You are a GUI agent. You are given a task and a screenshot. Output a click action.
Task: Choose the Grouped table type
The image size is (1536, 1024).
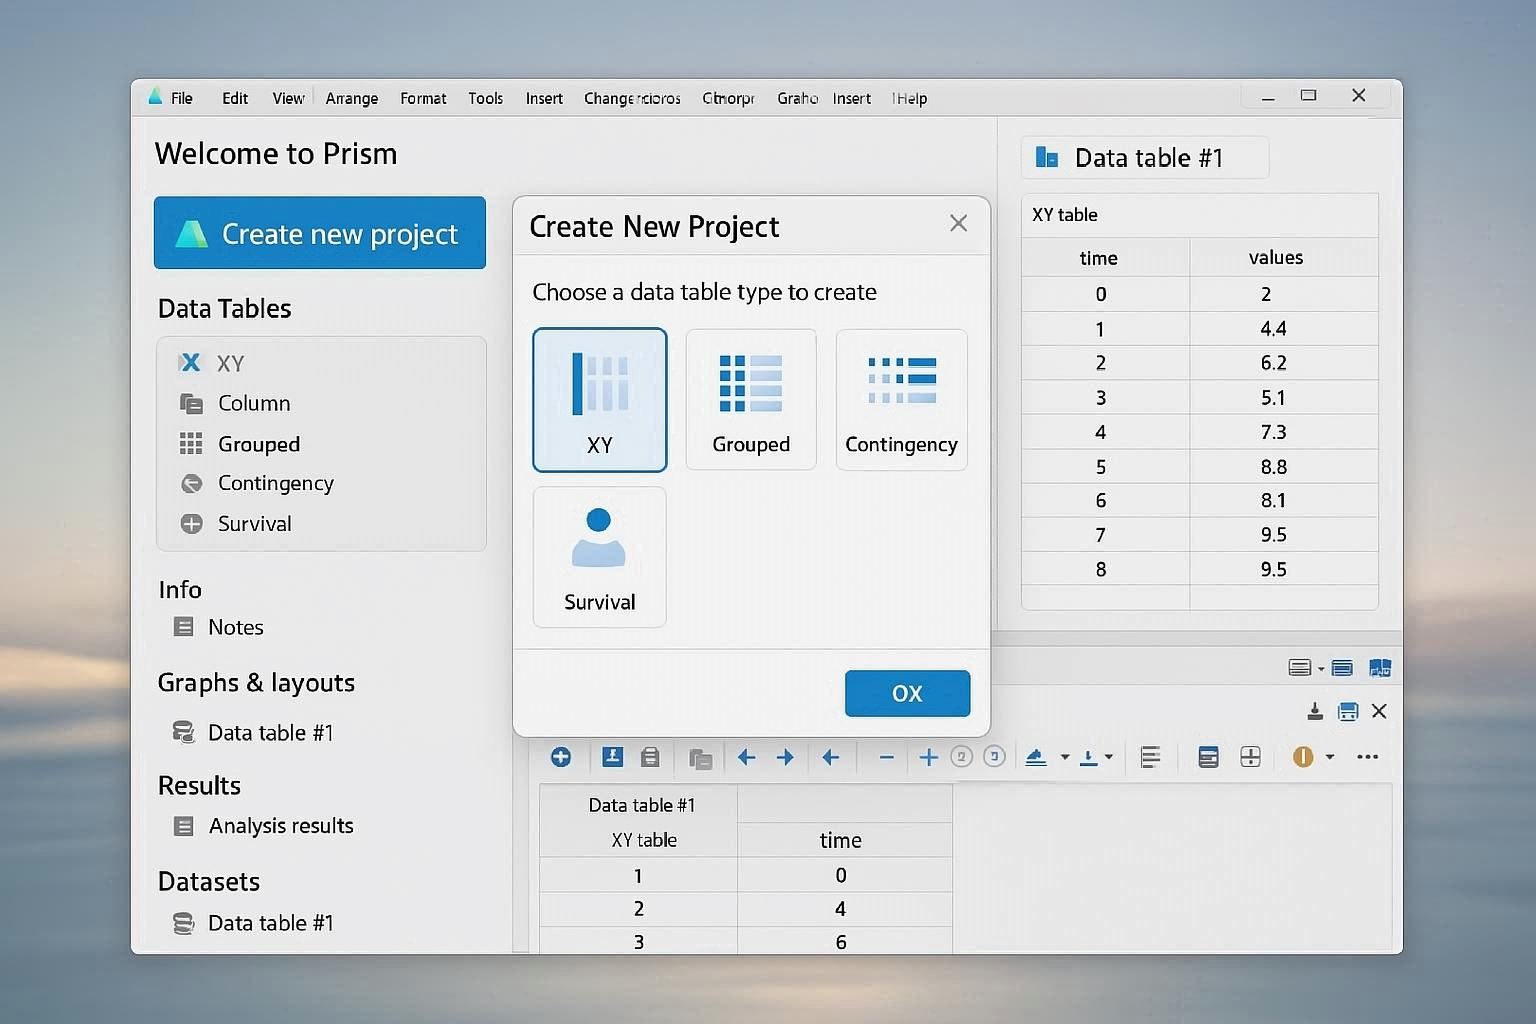coord(750,399)
